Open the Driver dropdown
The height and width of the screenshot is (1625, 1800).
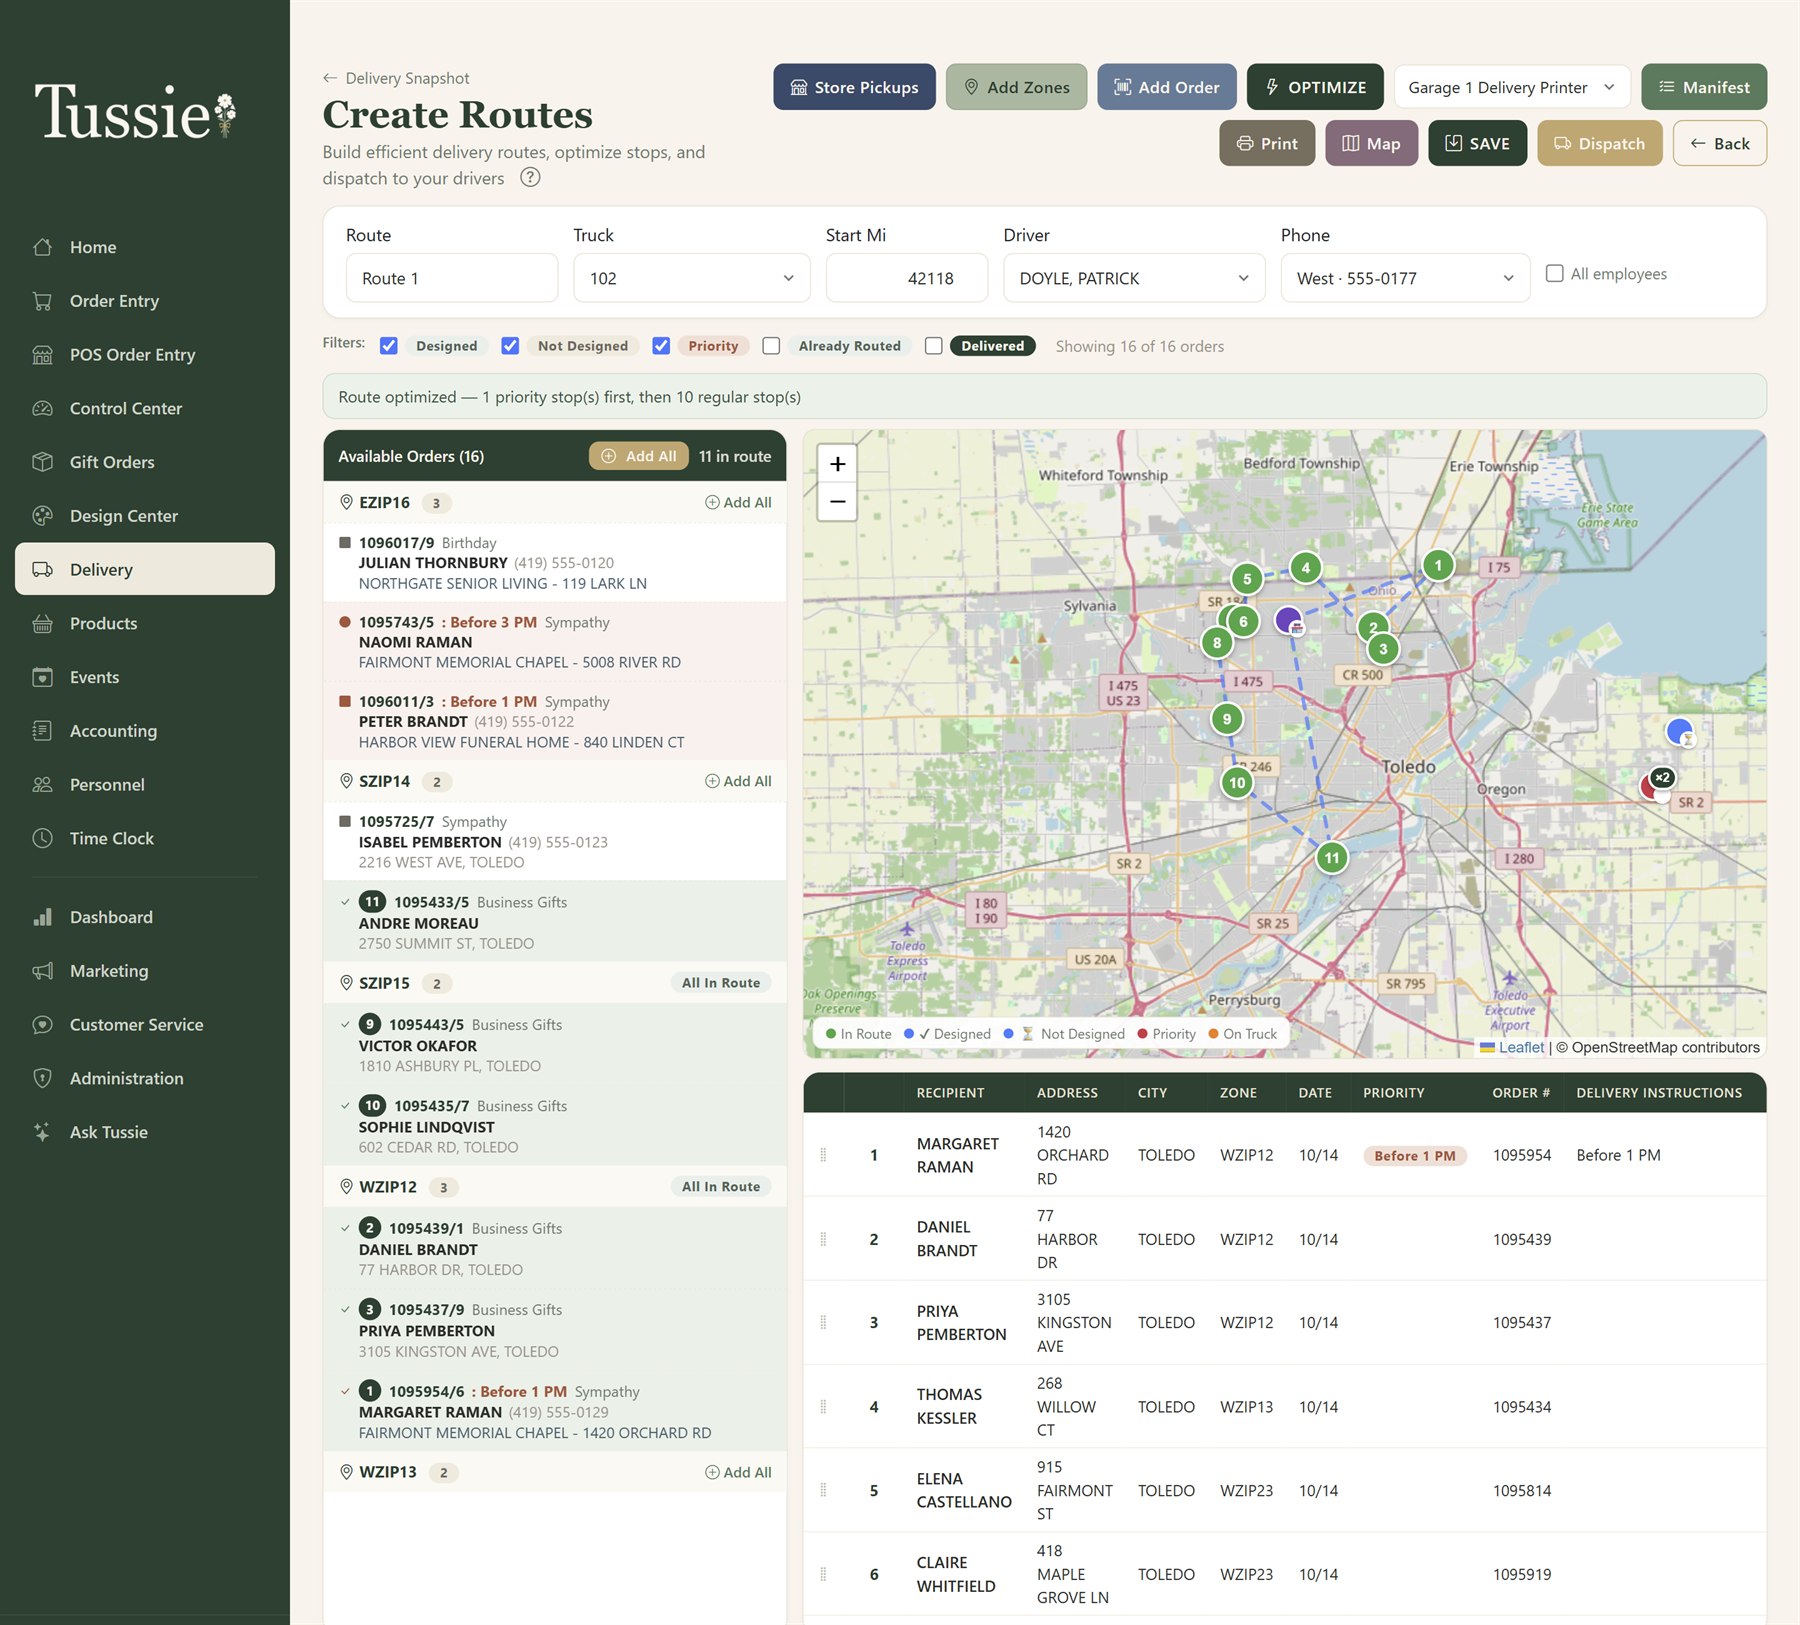pos(1134,278)
